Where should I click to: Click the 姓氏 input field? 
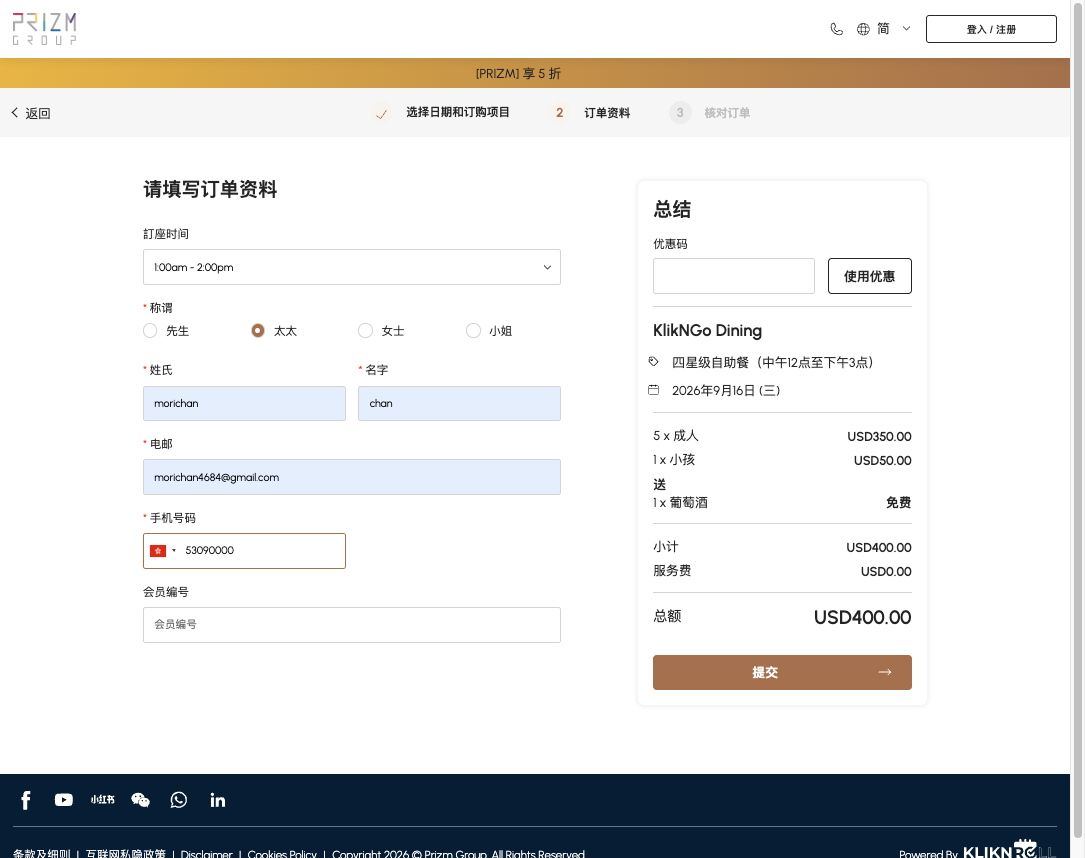pyautogui.click(x=244, y=403)
